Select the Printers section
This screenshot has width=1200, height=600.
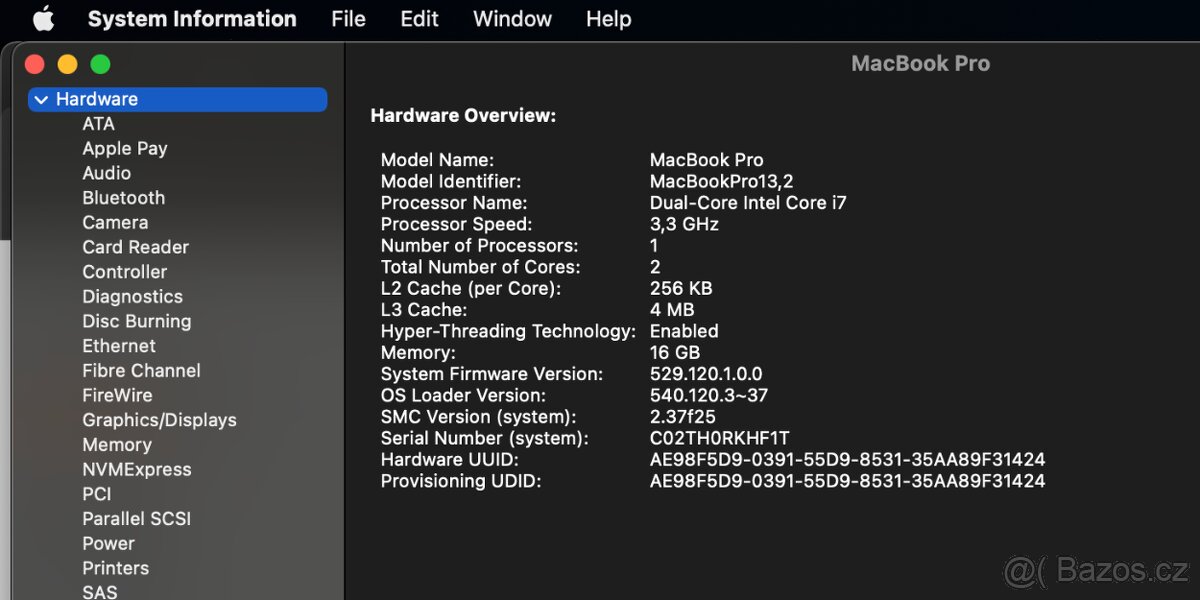coord(115,567)
